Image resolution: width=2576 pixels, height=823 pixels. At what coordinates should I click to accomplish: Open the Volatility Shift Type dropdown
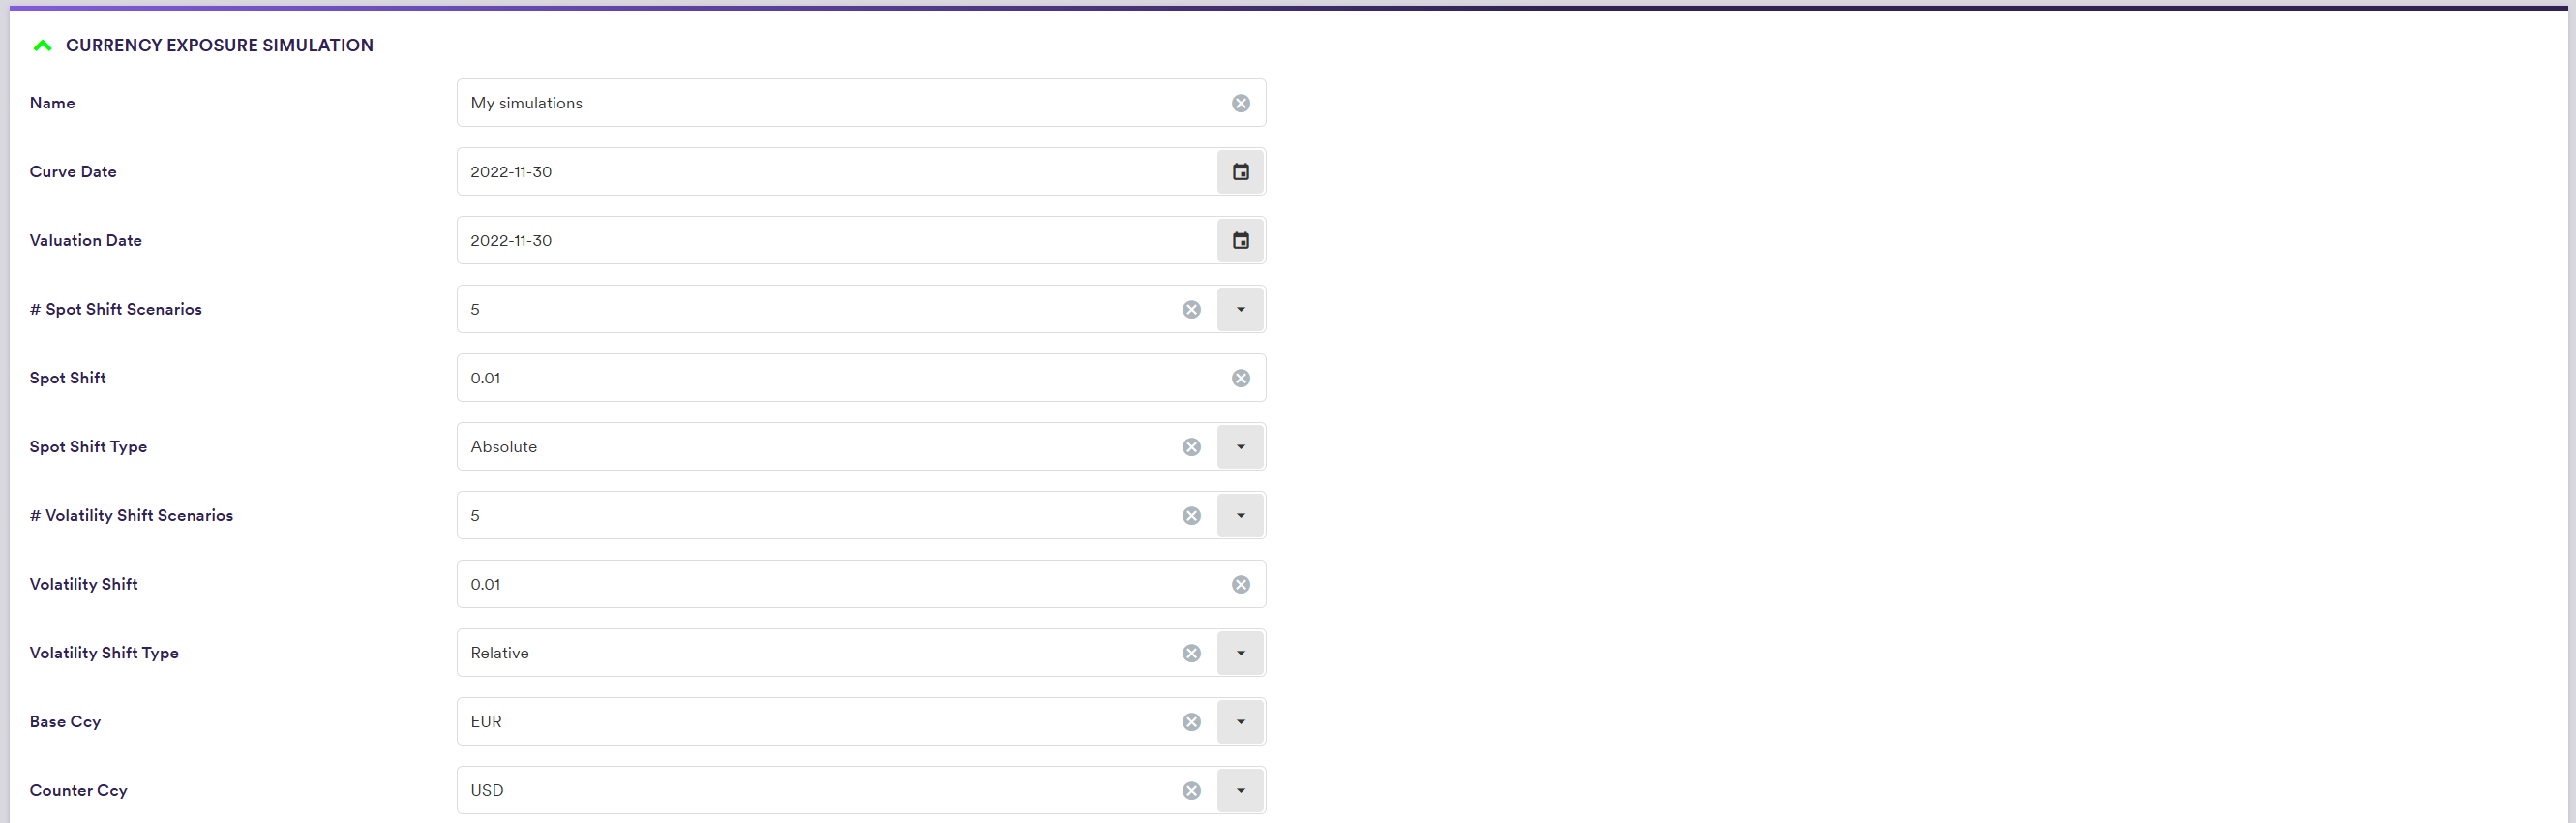coord(1240,653)
